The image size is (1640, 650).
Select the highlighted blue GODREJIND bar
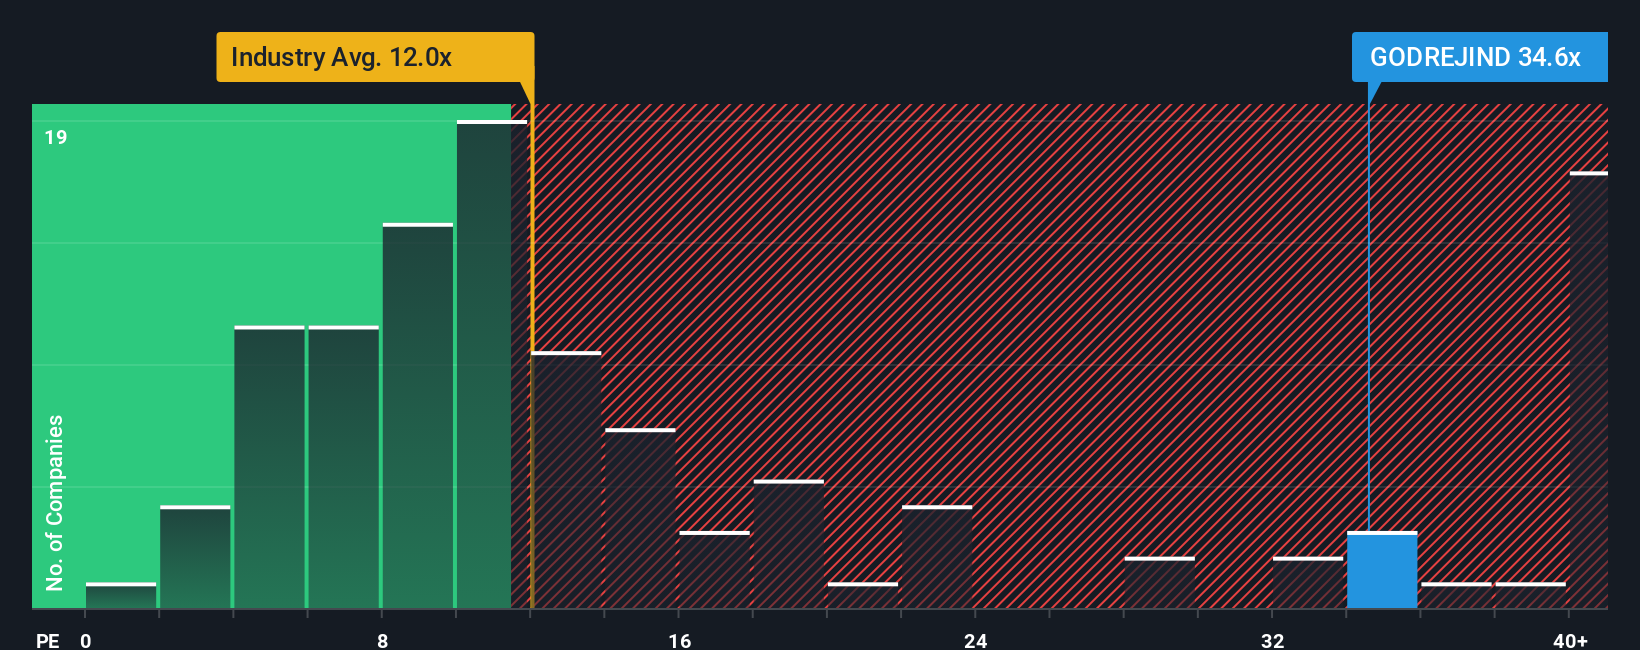[1382, 570]
